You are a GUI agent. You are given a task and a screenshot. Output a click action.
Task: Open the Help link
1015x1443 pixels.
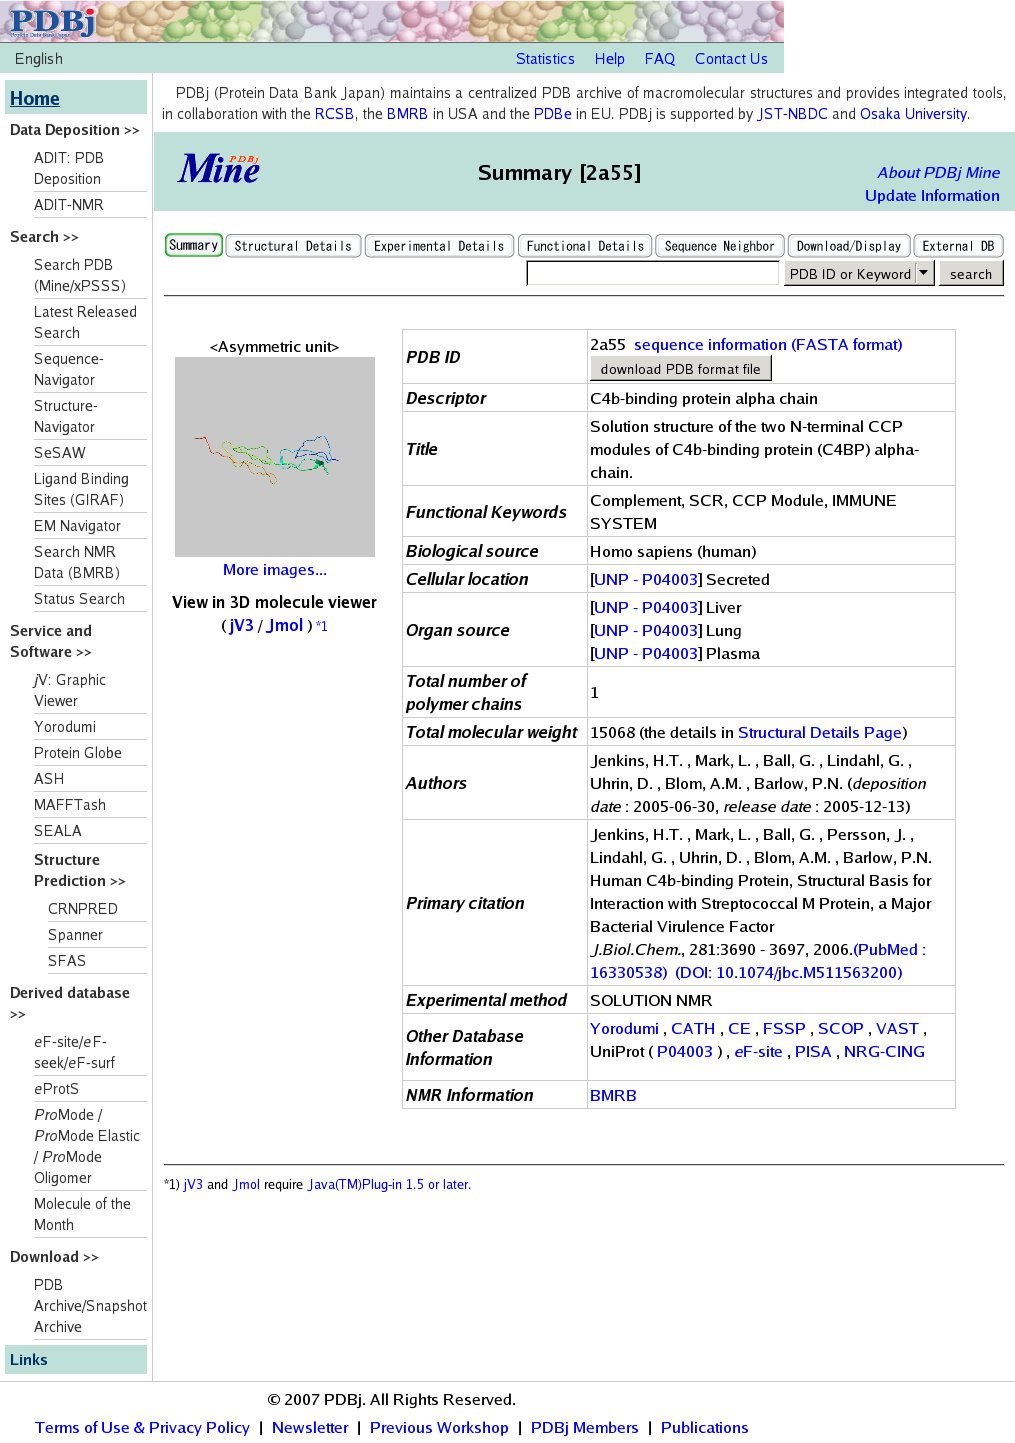(x=610, y=59)
